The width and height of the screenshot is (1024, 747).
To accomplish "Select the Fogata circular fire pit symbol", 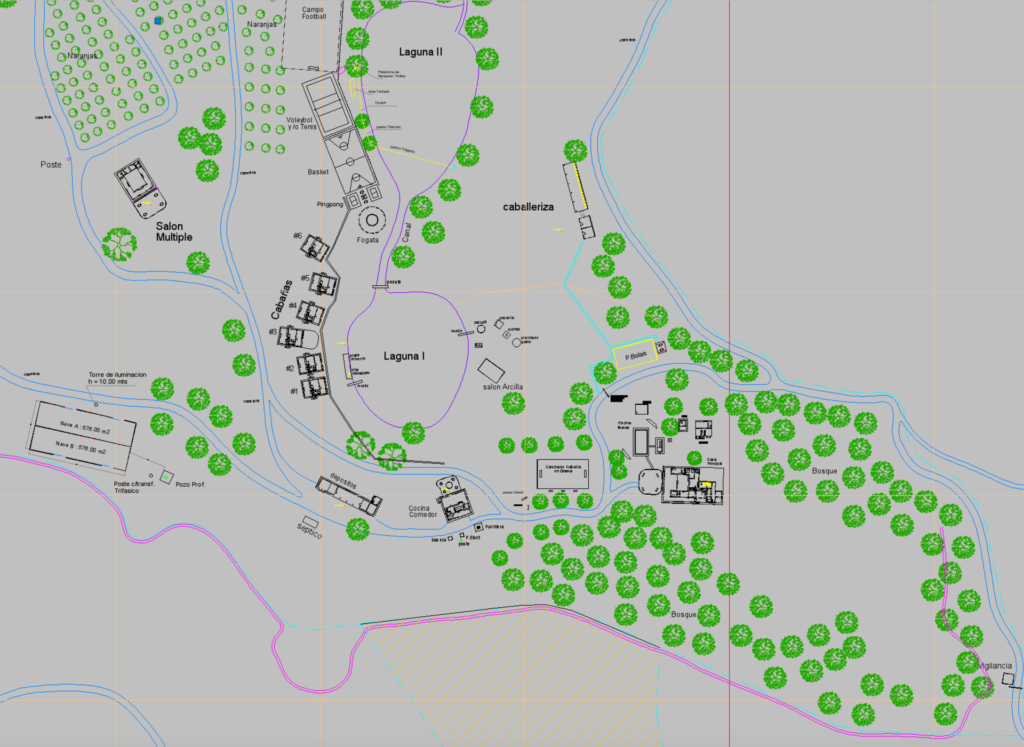I will pyautogui.click(x=374, y=220).
